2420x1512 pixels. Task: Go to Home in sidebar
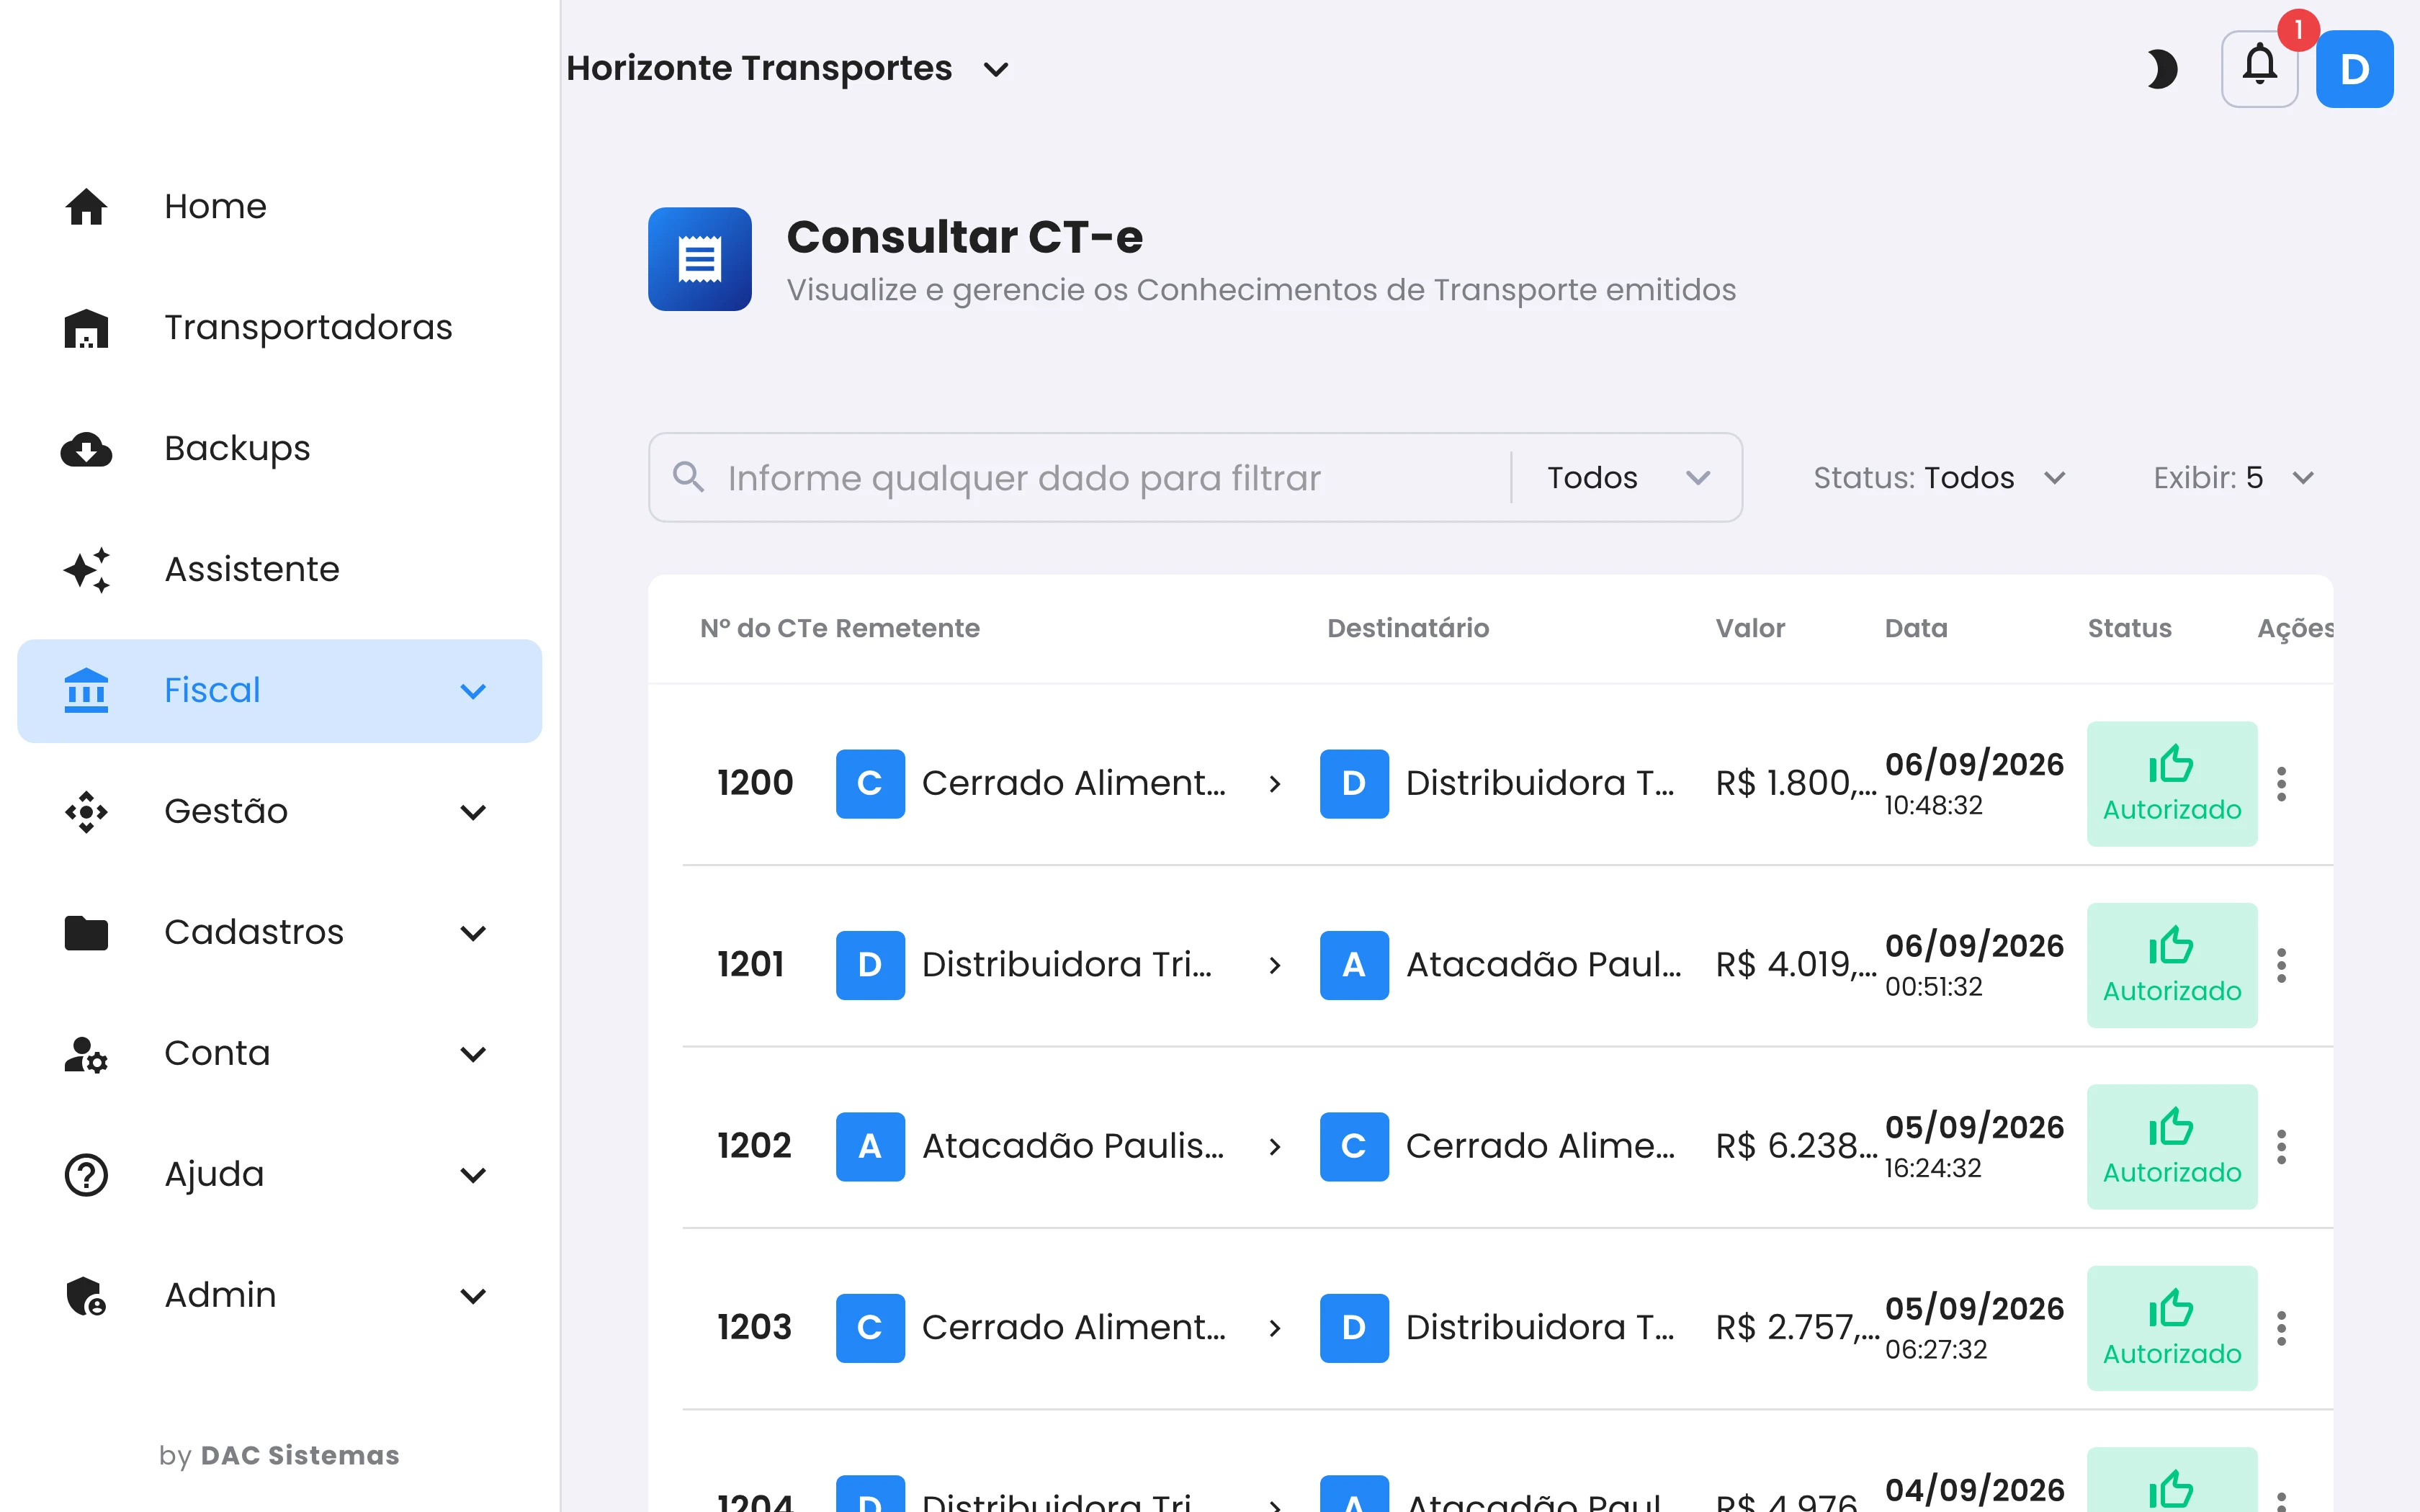pos(280,207)
